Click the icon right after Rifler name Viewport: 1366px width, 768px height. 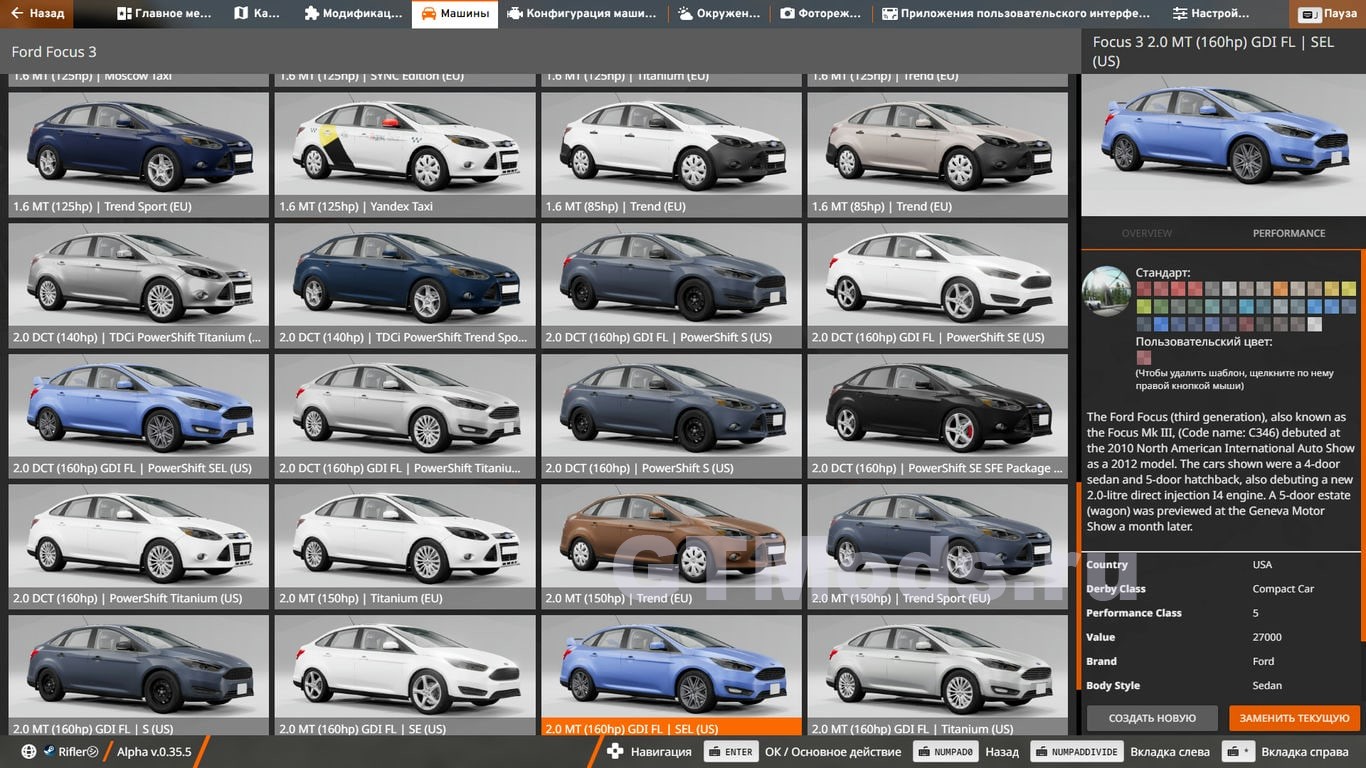click(92, 752)
